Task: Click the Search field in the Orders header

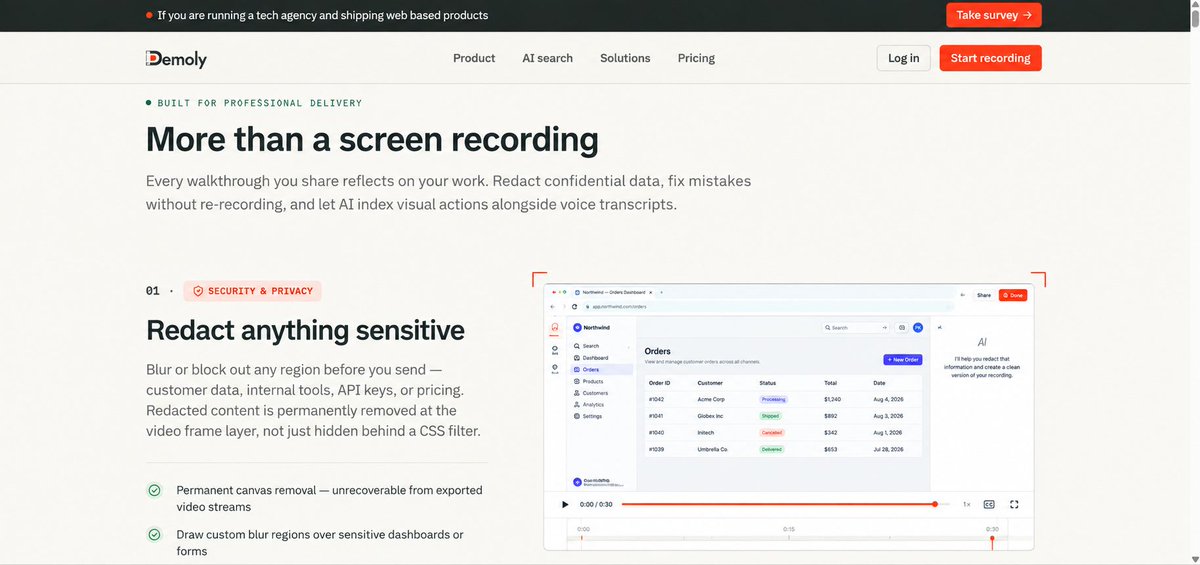Action: tap(856, 327)
